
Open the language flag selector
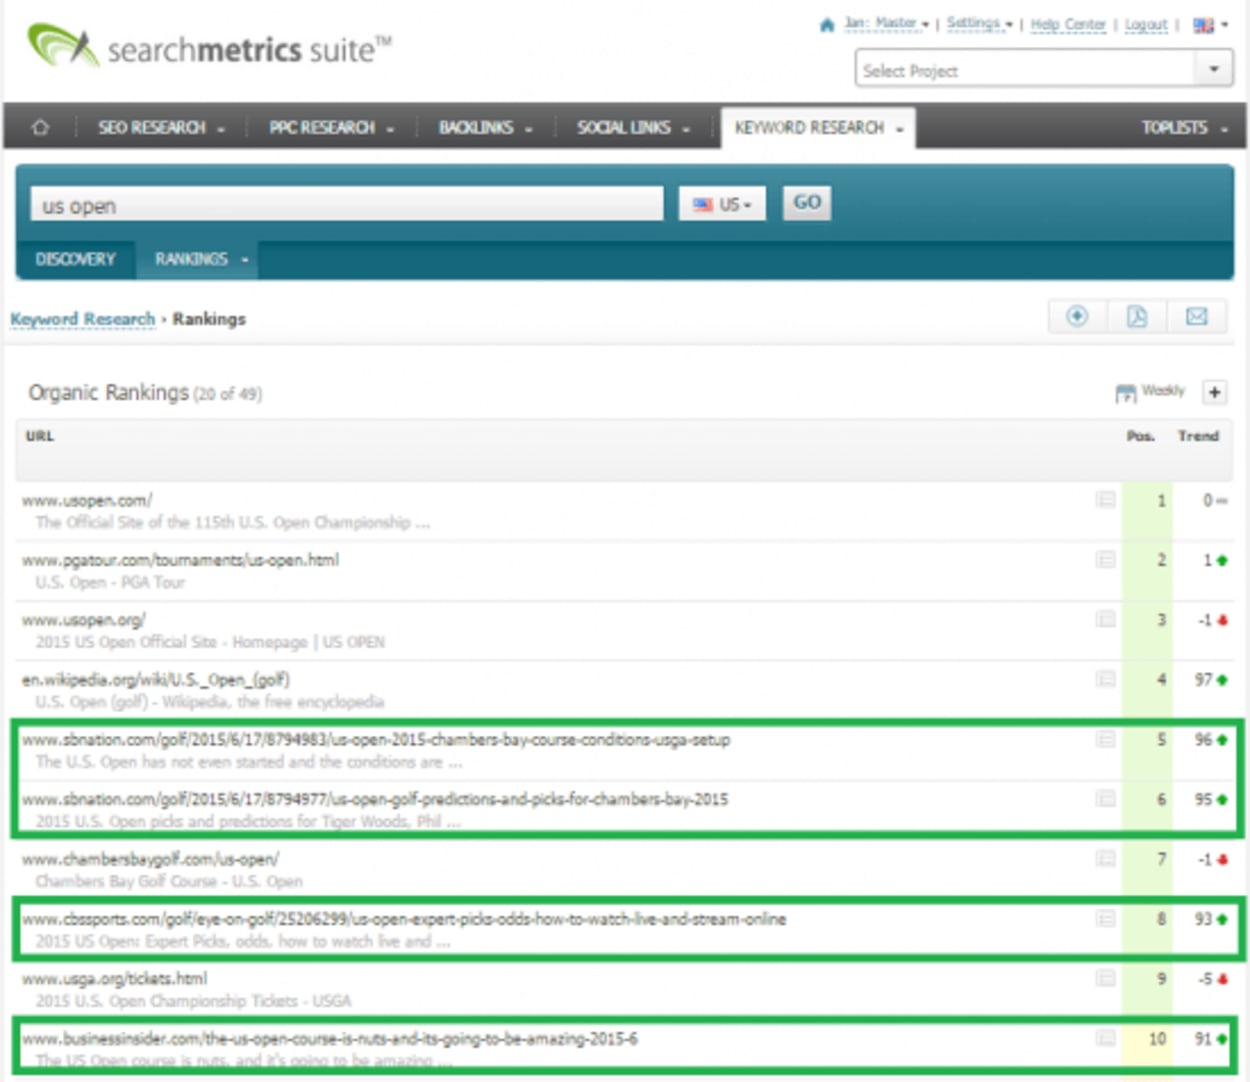(x=1210, y=24)
